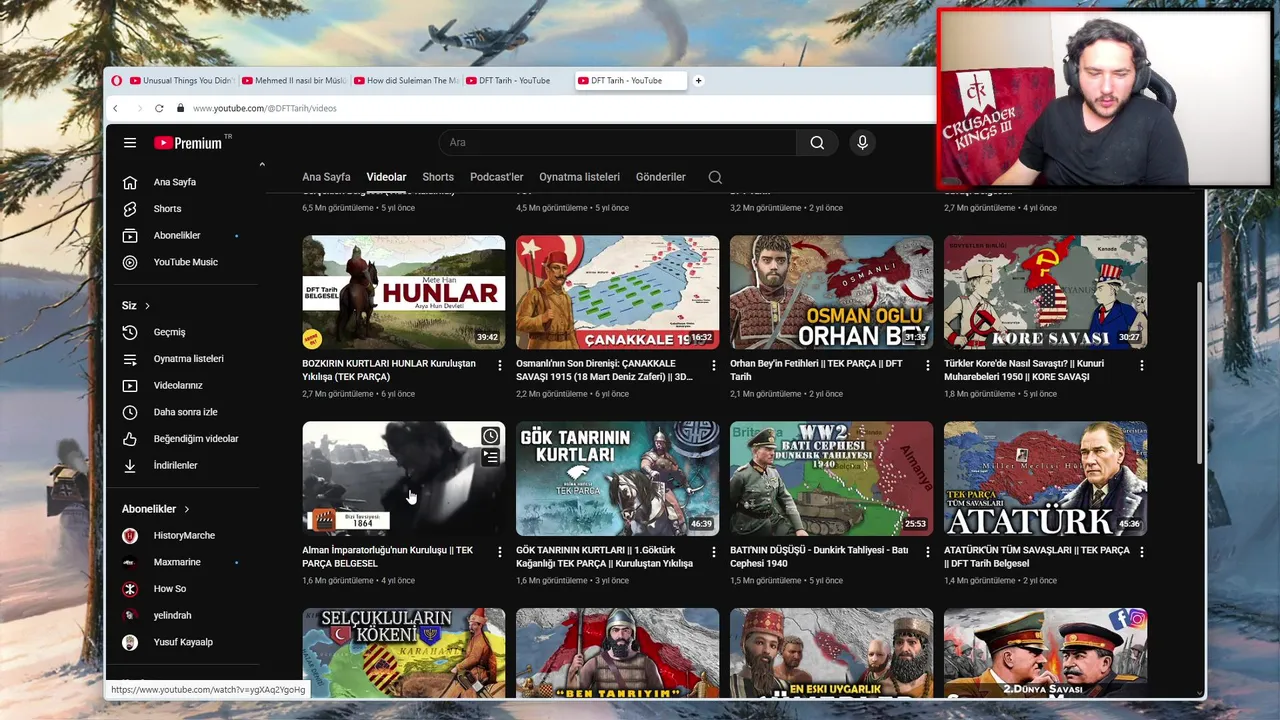Open HistoryMarche subscription channel
The width and height of the screenshot is (1280, 720).
(186, 536)
